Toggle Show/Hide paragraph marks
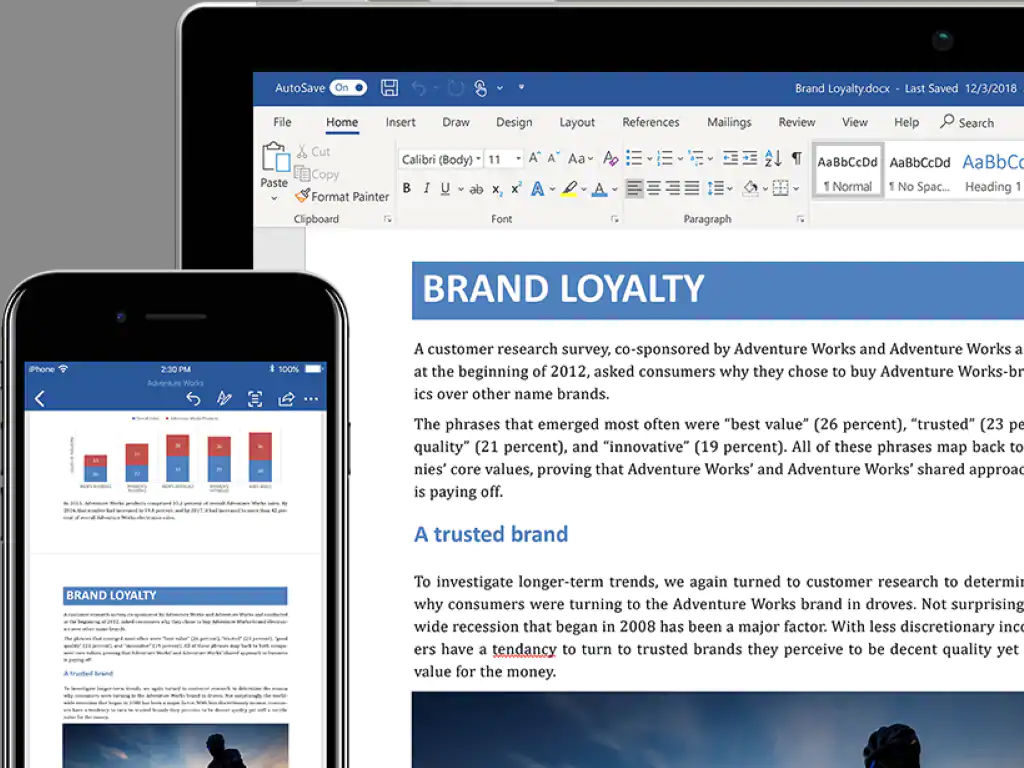Image resolution: width=1024 pixels, height=768 pixels. (797, 158)
